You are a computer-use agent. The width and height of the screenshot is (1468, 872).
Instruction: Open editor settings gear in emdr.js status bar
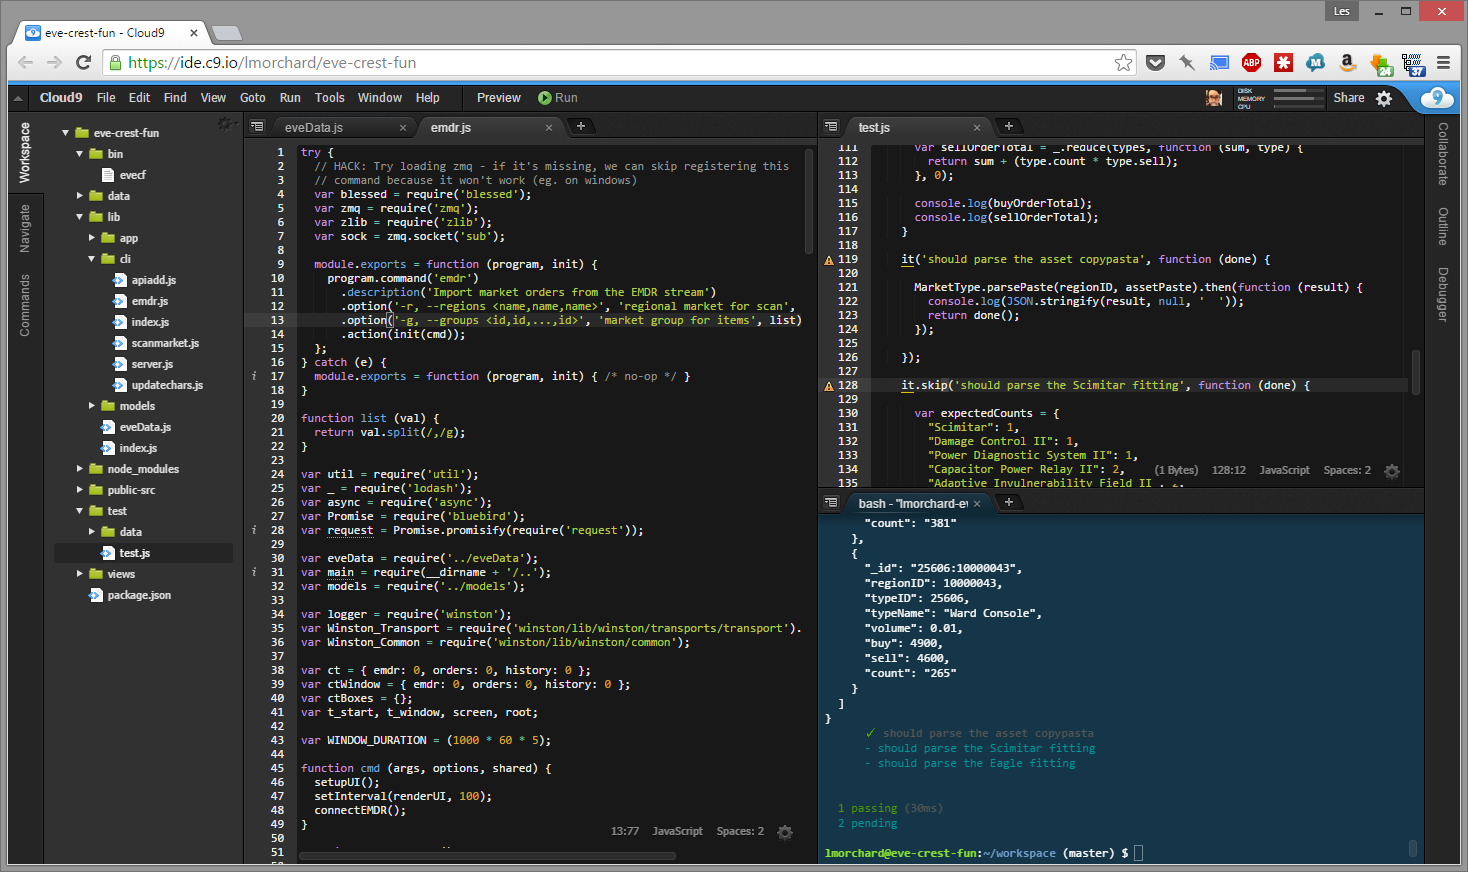coord(785,832)
